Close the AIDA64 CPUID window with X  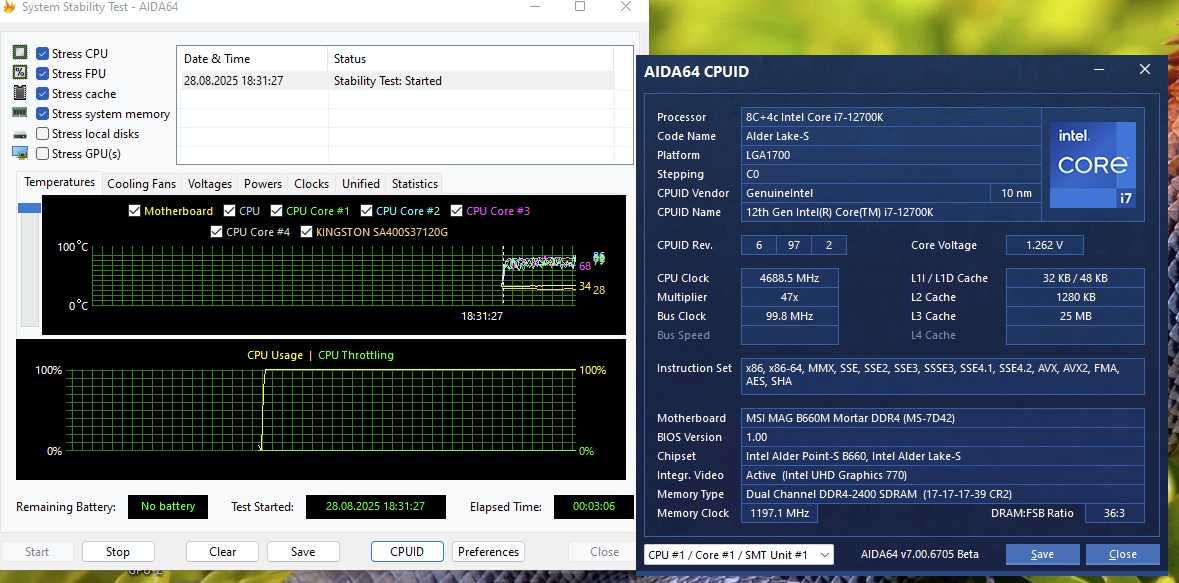[1144, 69]
